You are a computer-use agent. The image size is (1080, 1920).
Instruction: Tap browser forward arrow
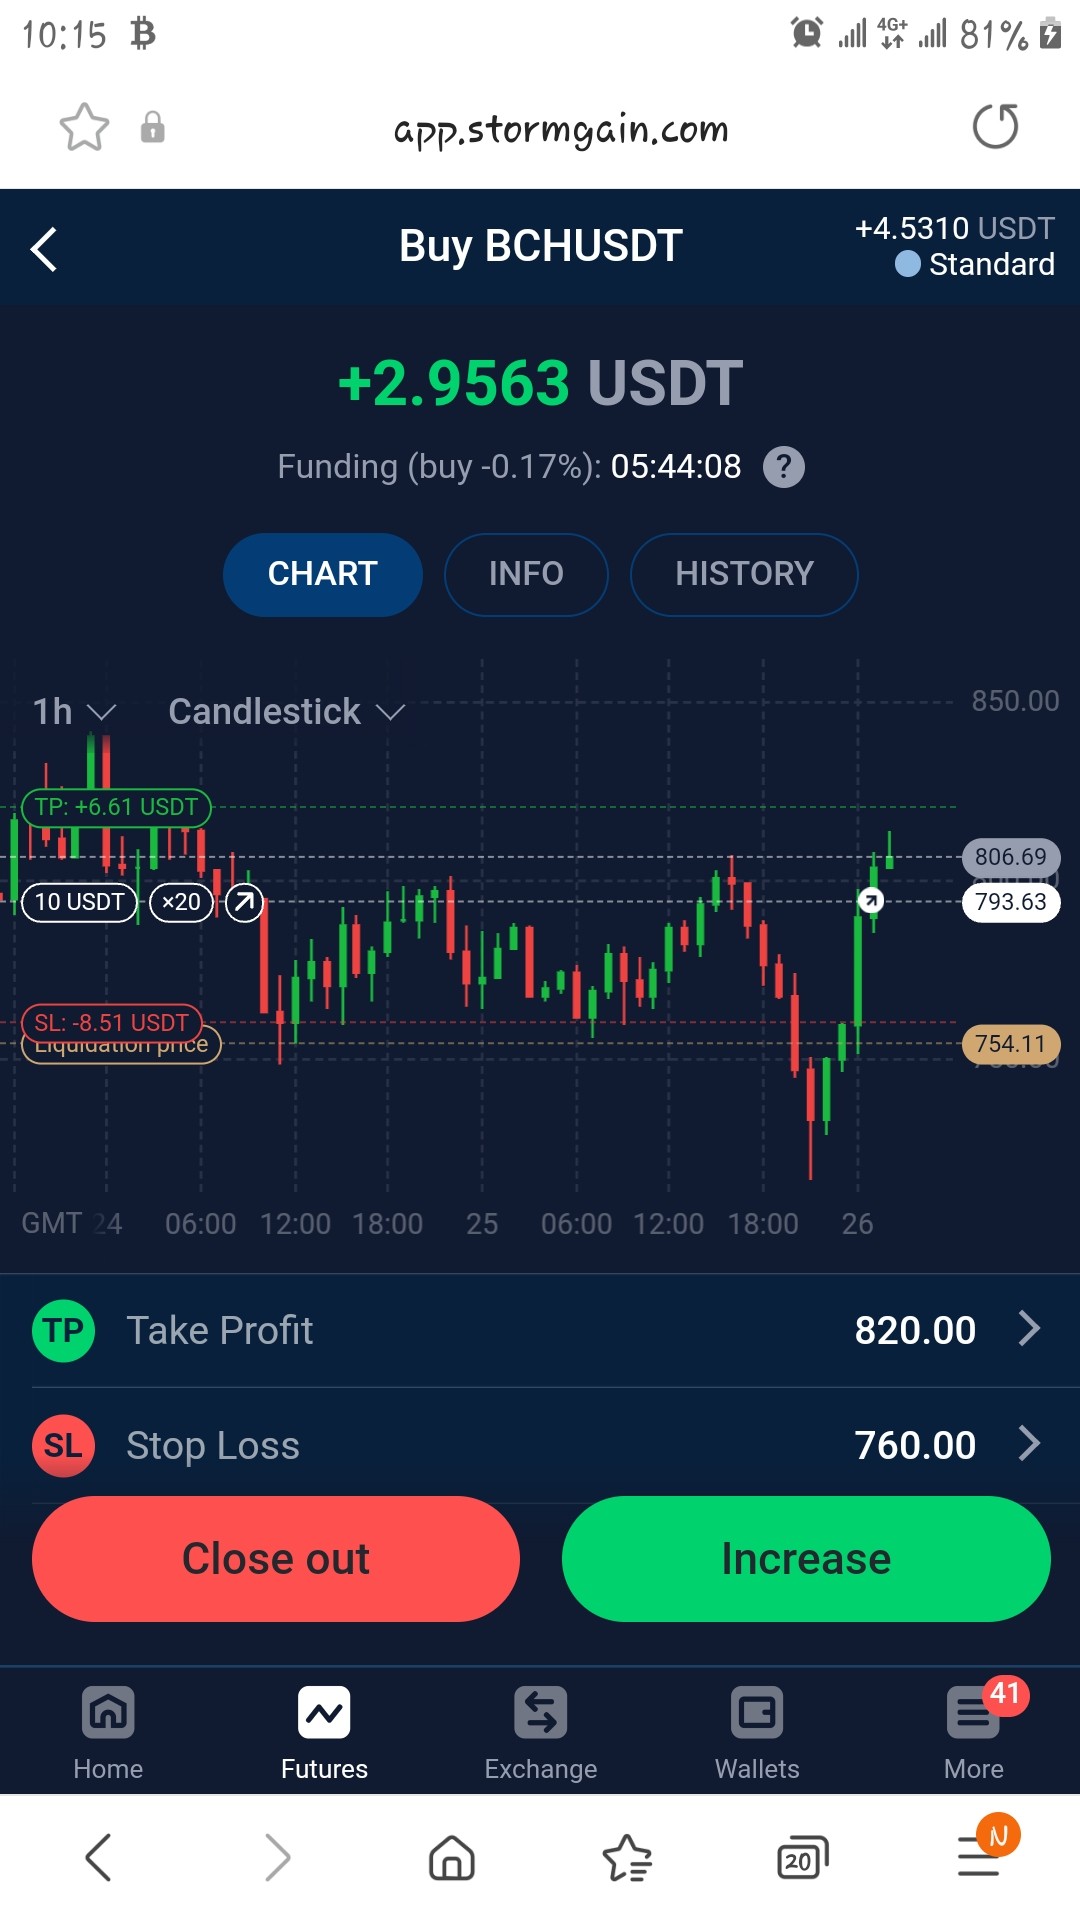(x=278, y=1858)
